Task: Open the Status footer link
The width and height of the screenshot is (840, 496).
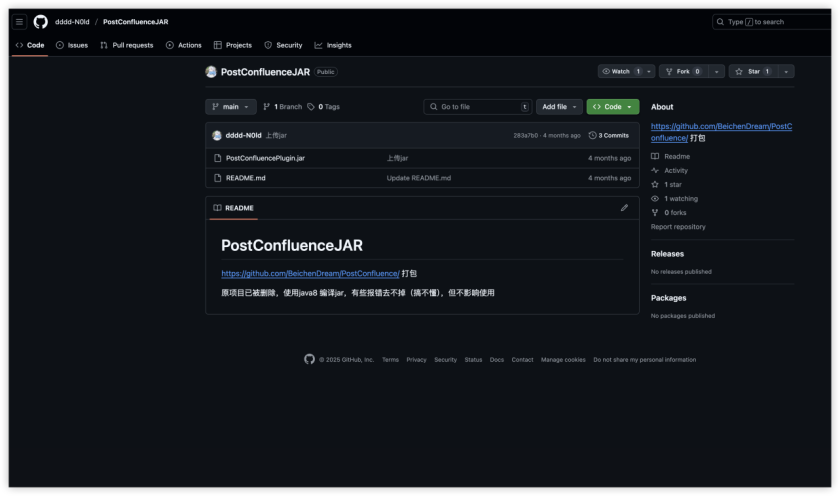Action: (x=473, y=360)
